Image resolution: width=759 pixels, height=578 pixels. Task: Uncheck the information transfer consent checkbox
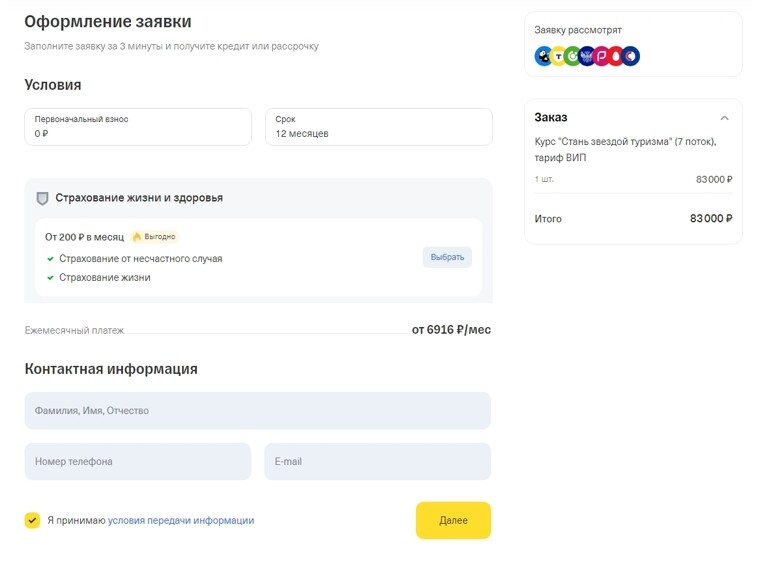tap(32, 520)
